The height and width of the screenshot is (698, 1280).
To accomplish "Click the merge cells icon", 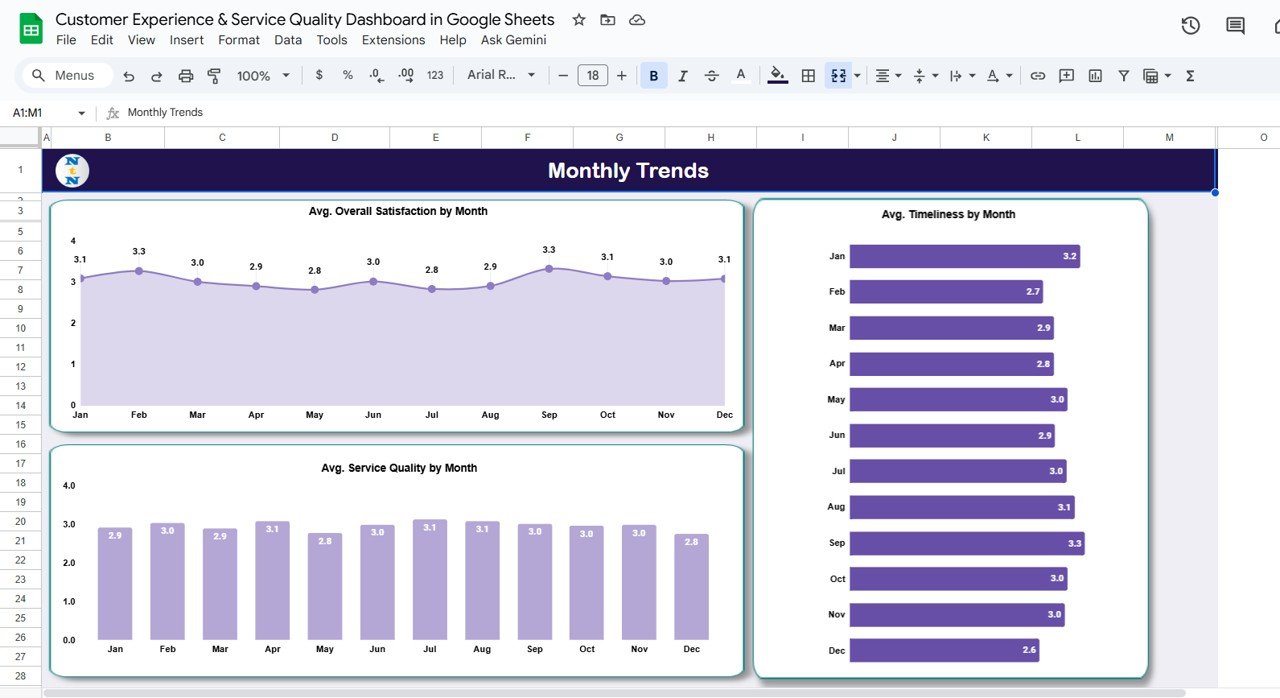I will click(x=838, y=75).
